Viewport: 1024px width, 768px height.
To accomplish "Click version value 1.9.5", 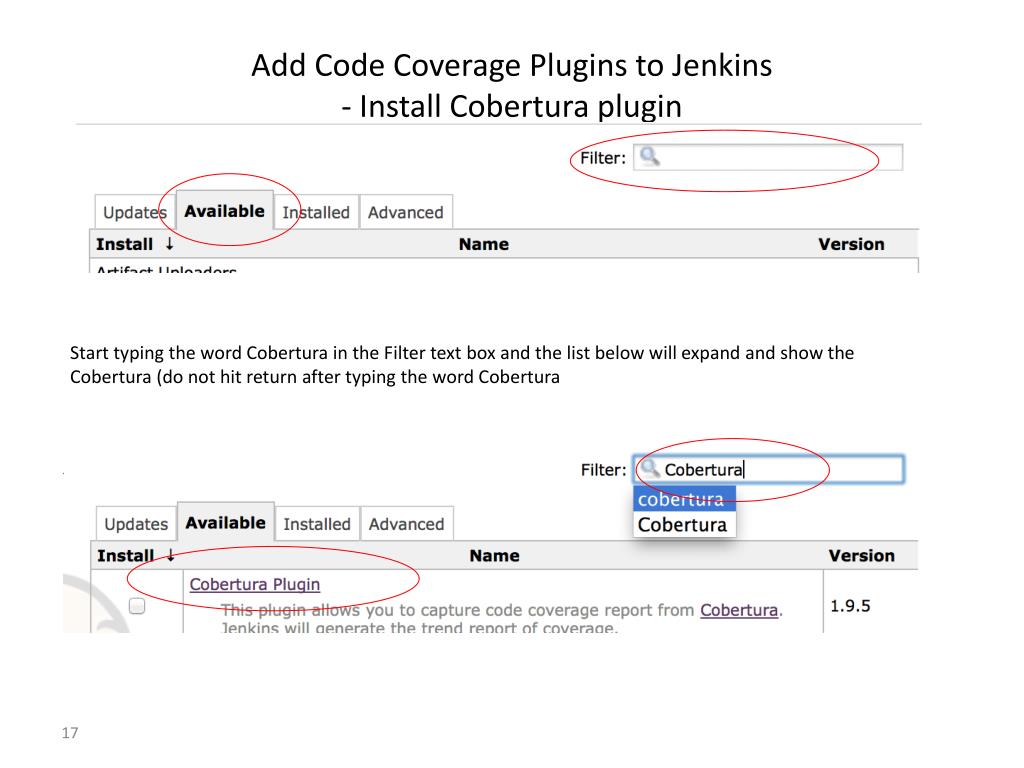I will tap(850, 606).
